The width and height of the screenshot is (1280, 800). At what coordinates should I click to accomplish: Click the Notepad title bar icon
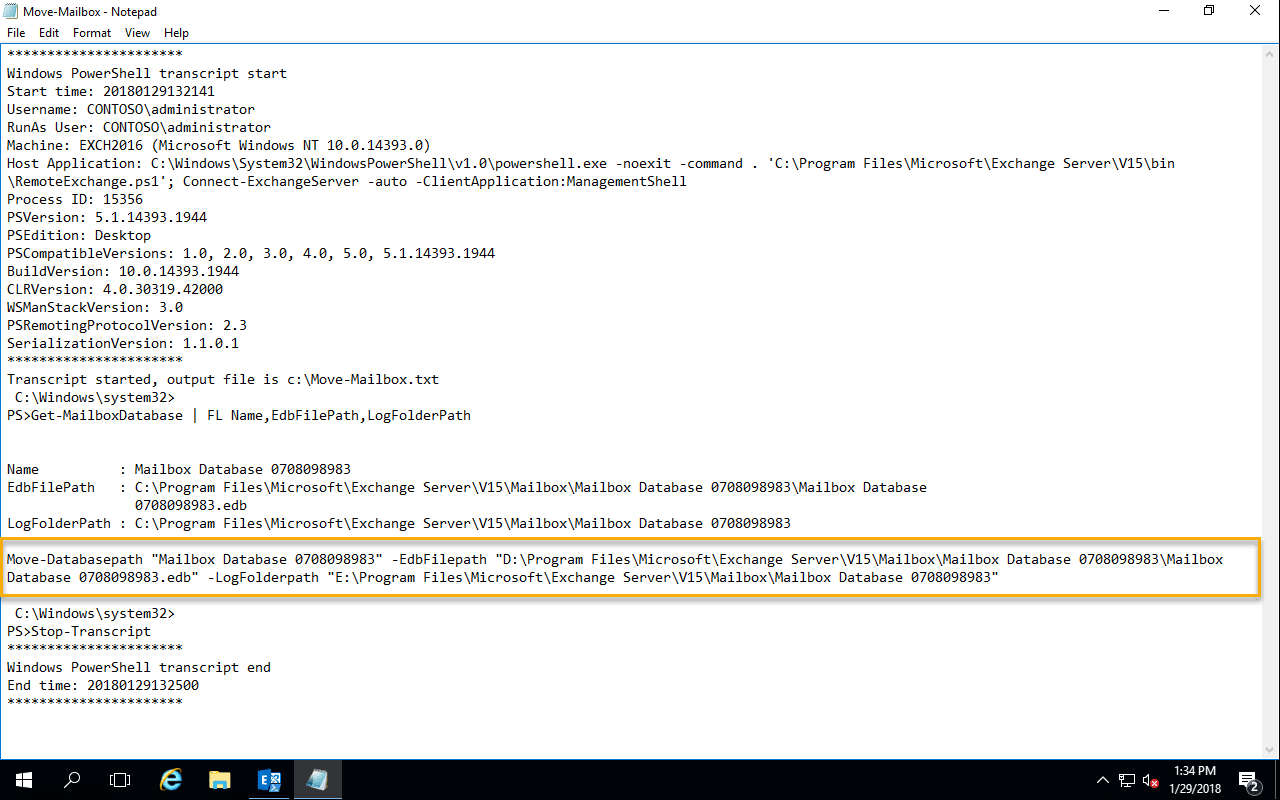(11, 10)
